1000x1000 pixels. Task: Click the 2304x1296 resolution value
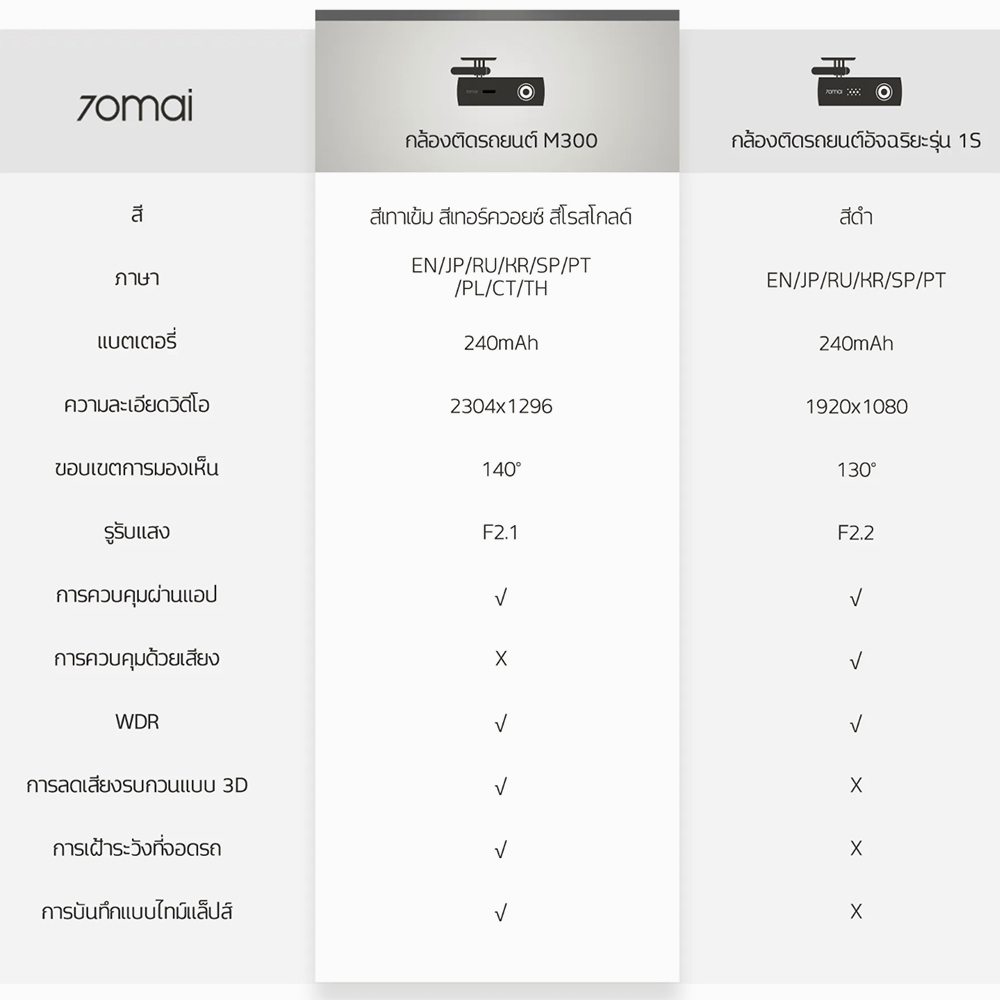tap(501, 406)
